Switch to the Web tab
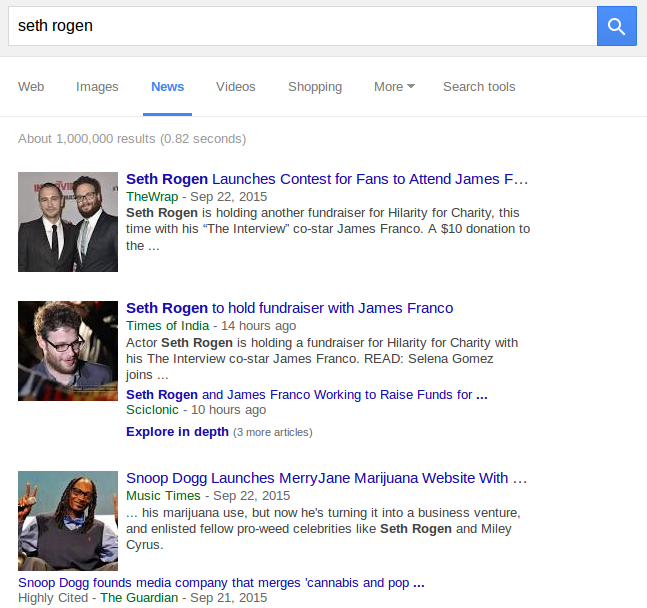 (31, 87)
